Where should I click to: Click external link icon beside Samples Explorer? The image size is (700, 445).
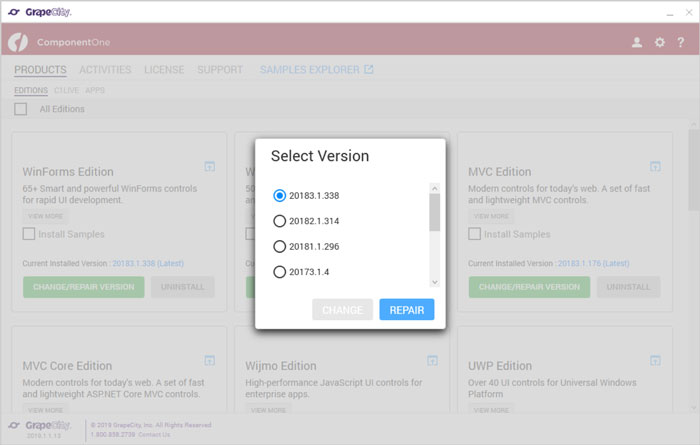point(368,69)
